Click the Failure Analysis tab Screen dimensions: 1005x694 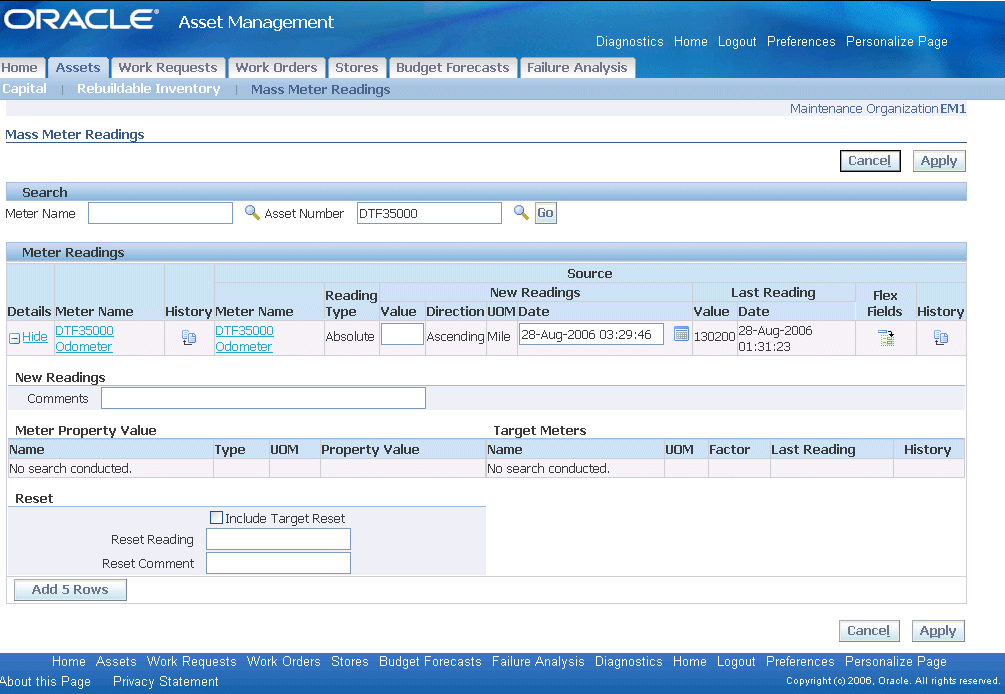tap(577, 67)
